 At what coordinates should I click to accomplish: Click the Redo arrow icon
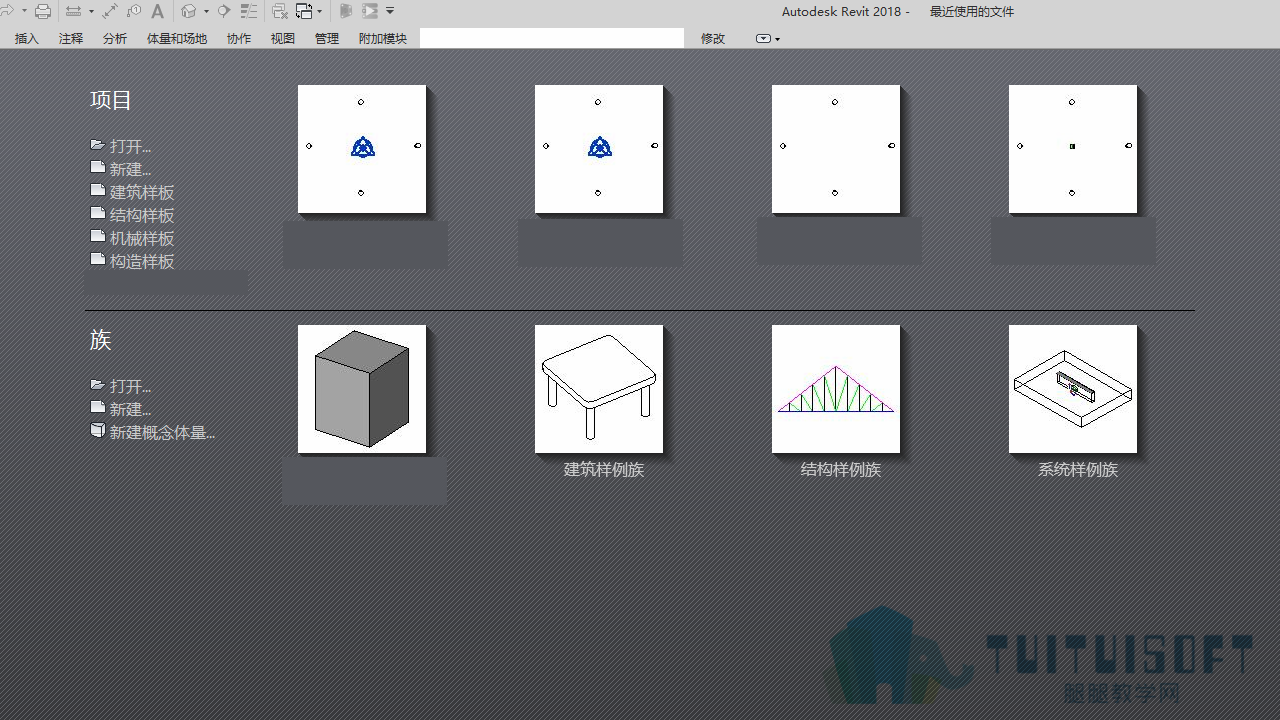[7, 11]
